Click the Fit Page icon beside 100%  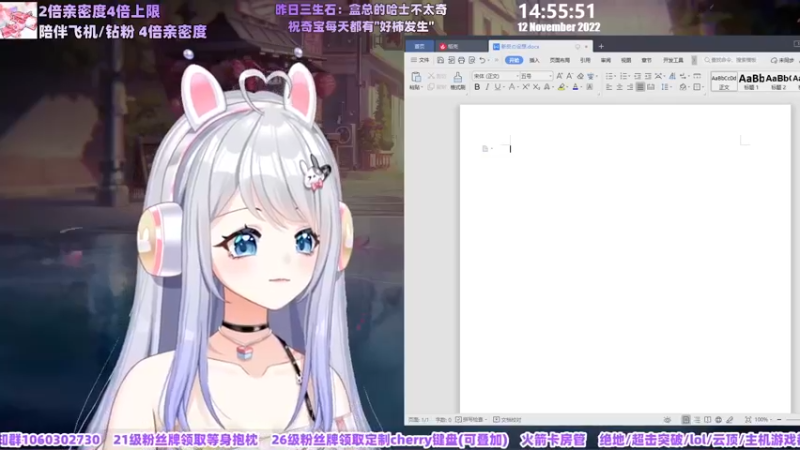[748, 419]
